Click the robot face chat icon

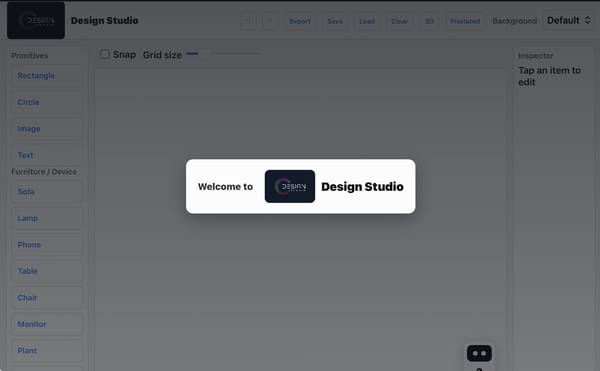tap(479, 353)
